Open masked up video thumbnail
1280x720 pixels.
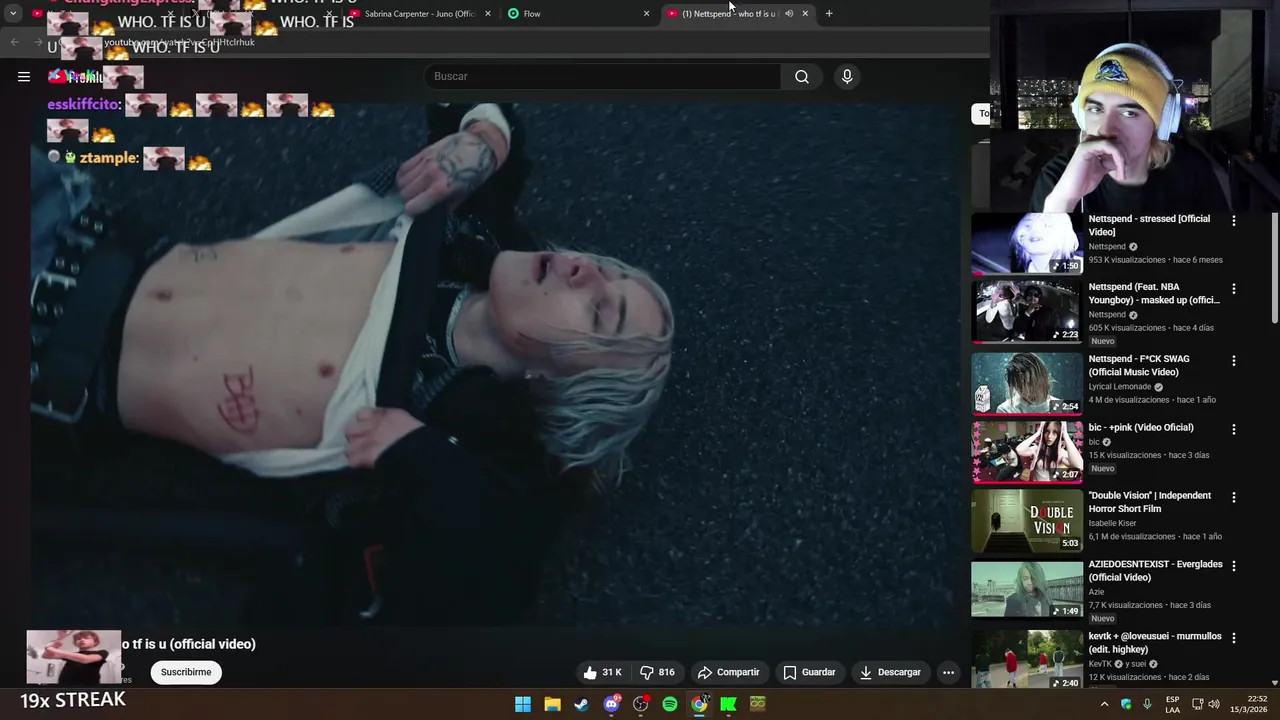1027,311
